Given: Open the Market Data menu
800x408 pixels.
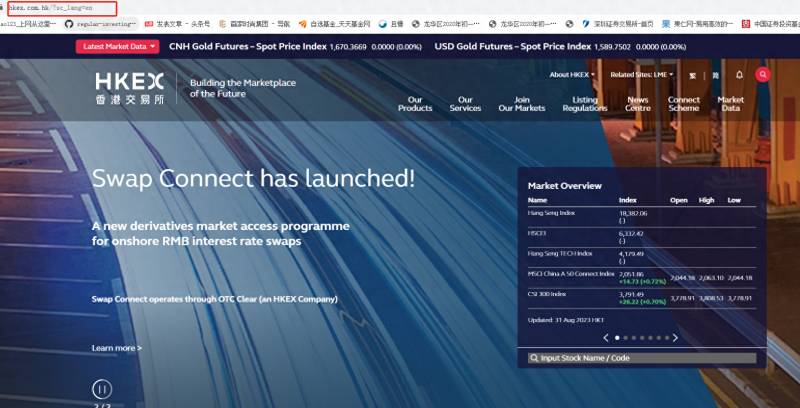Looking at the screenshot, I should (731, 104).
